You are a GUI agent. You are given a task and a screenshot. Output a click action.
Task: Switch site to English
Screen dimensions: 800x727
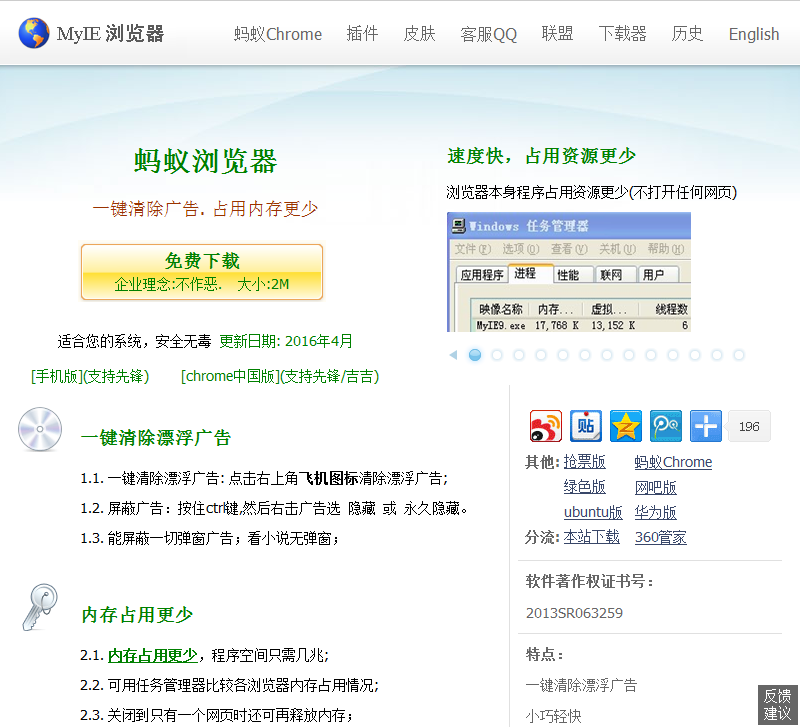tap(754, 34)
